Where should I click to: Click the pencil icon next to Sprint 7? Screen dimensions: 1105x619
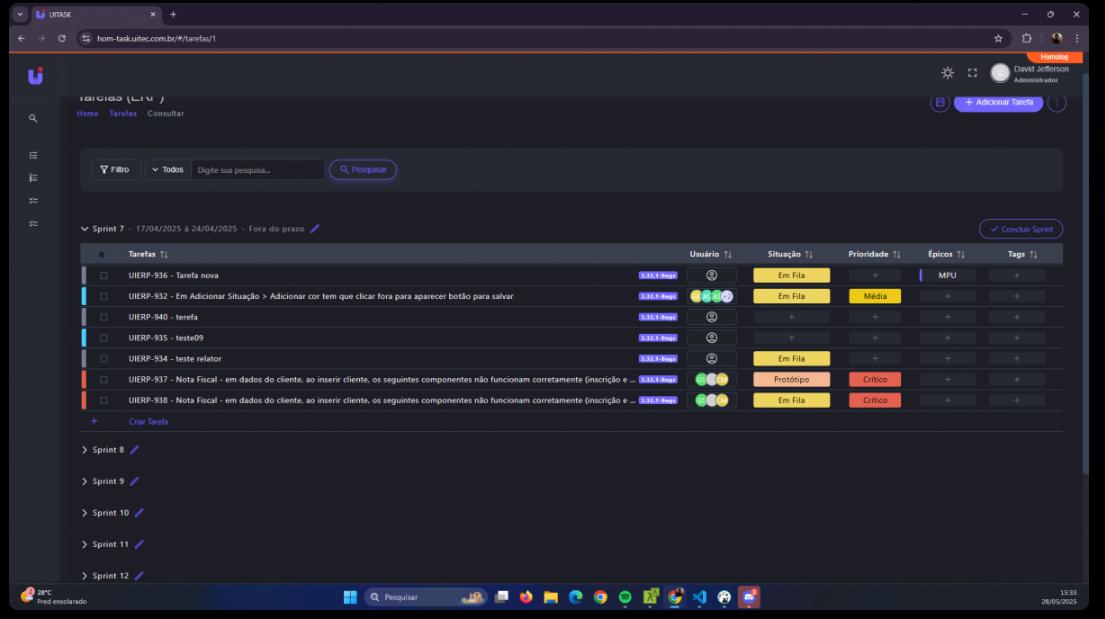click(x=315, y=229)
